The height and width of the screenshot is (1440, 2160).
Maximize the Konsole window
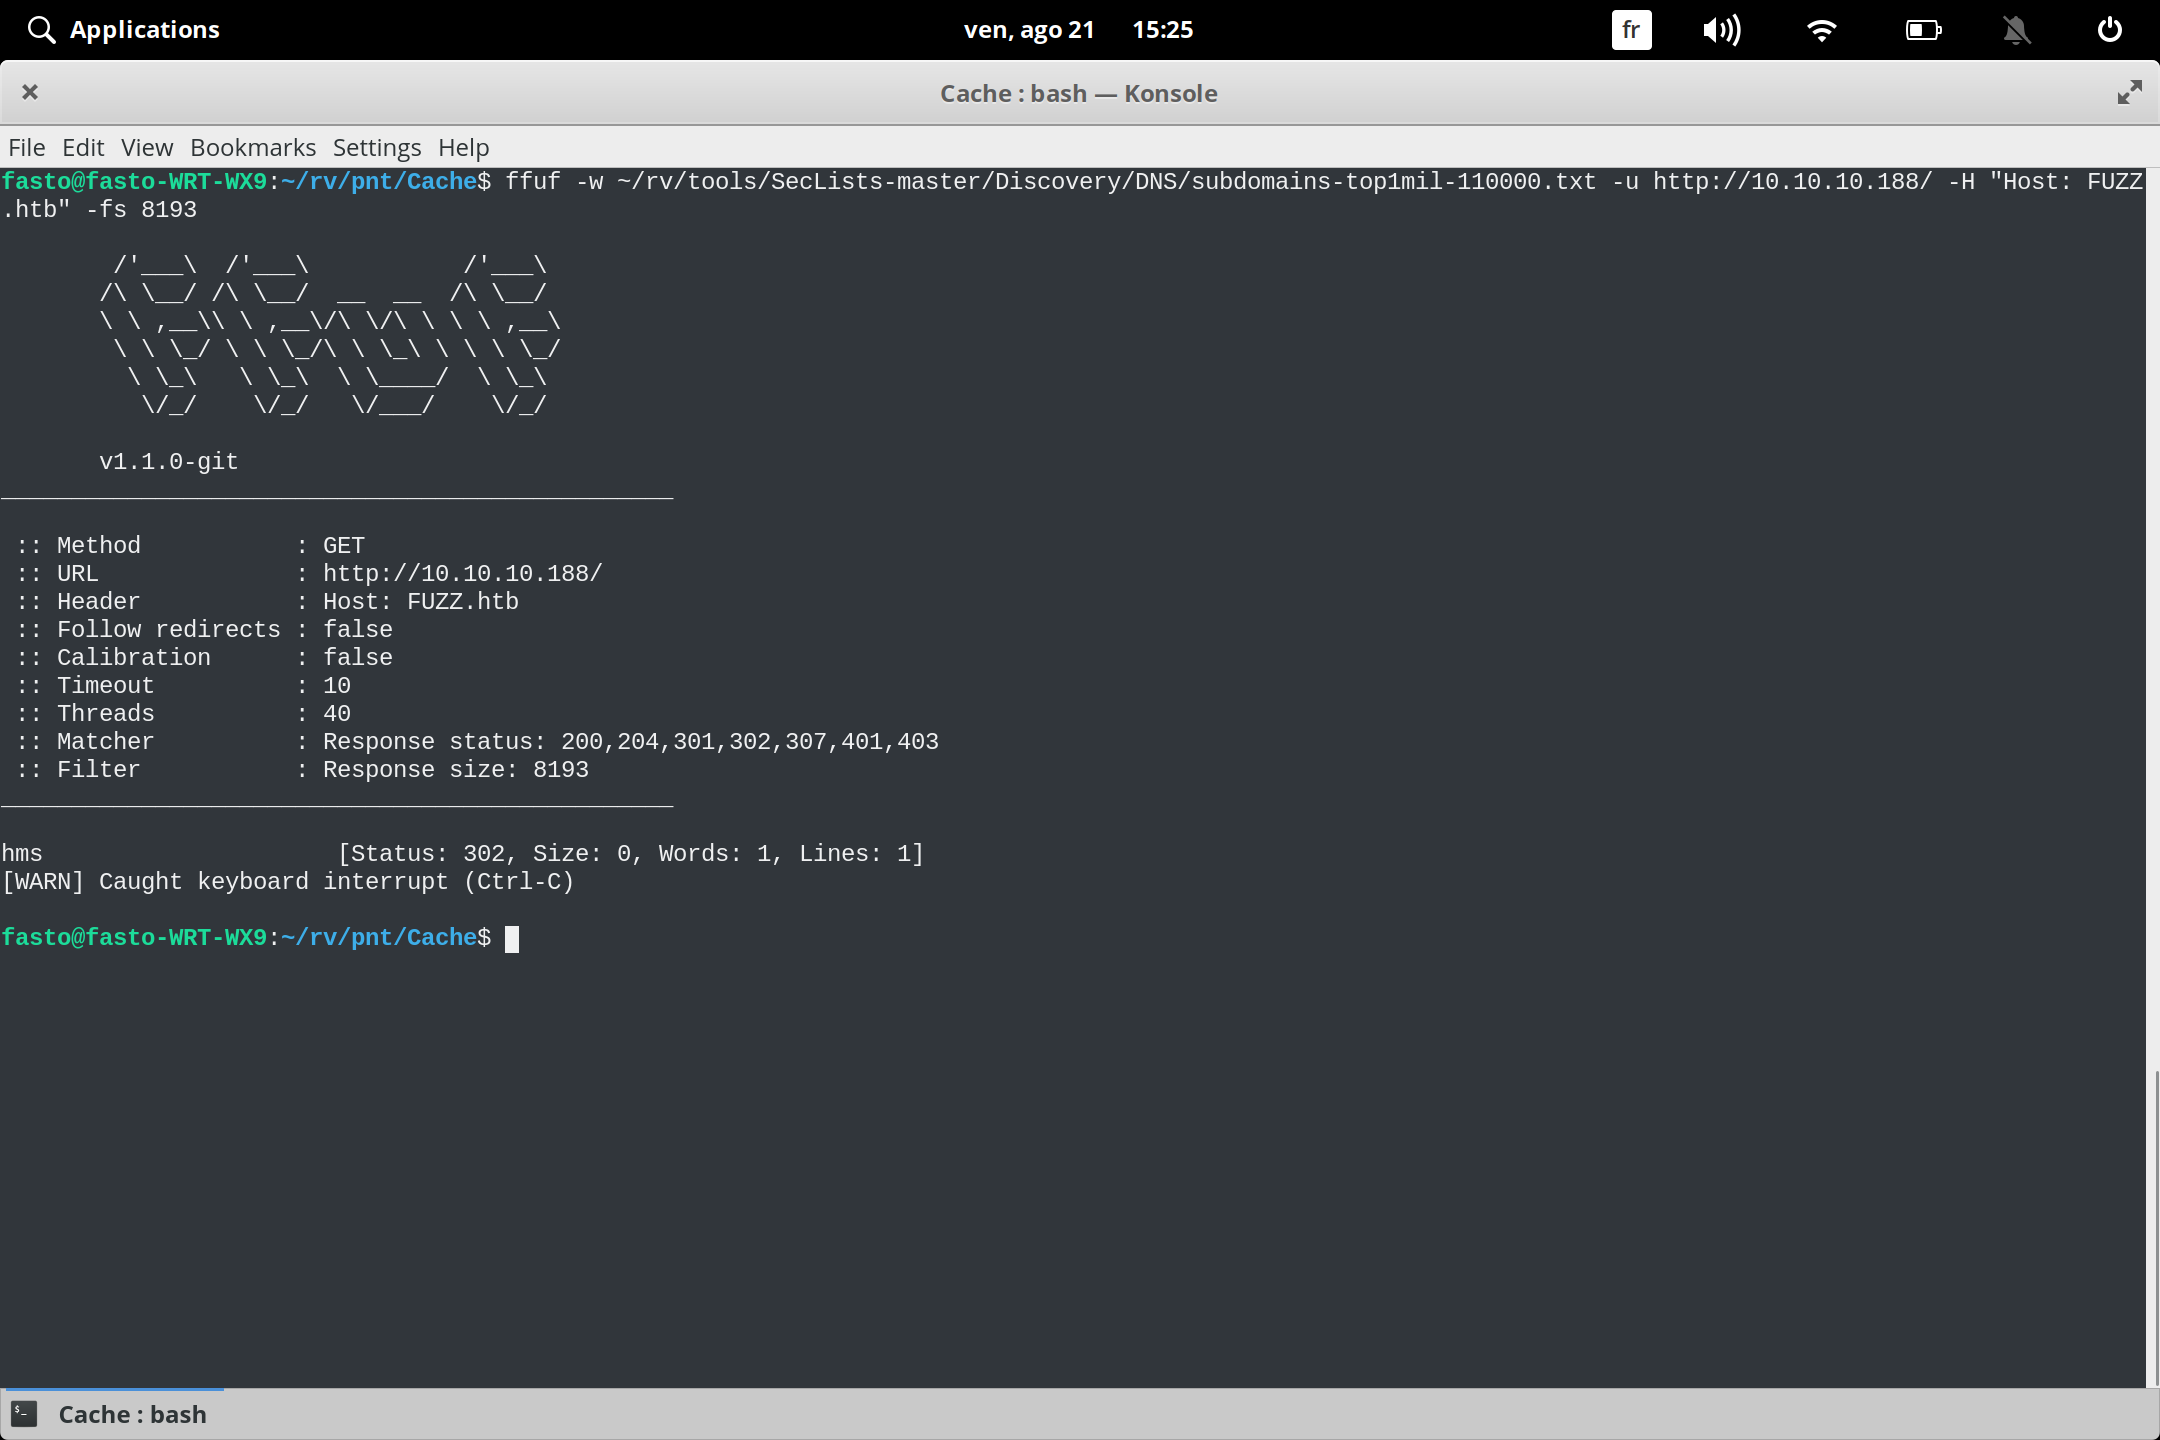[2129, 92]
